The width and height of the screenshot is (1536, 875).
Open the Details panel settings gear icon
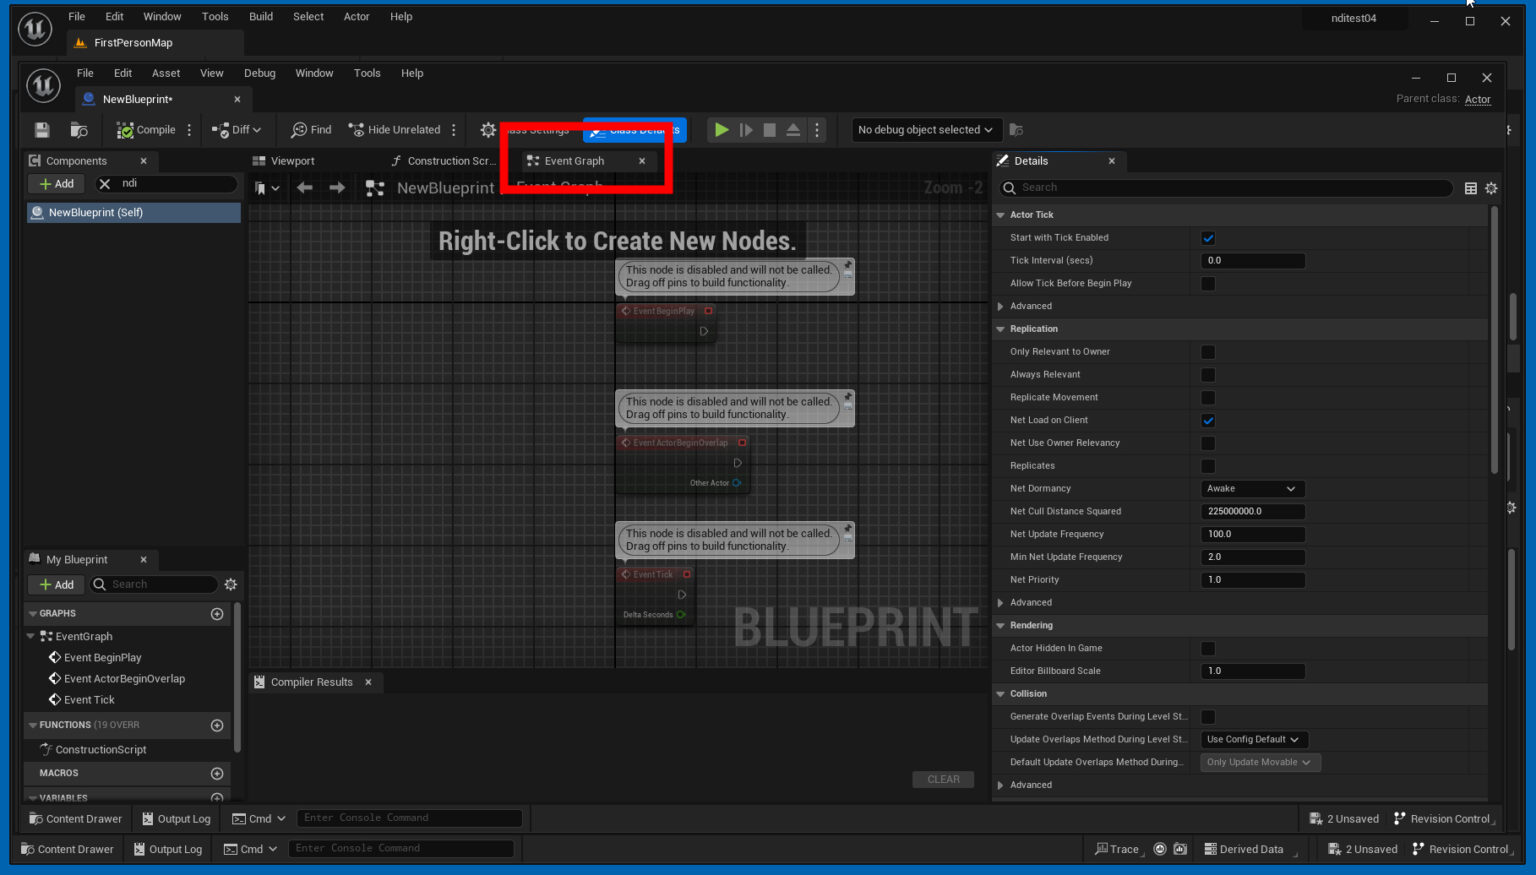(x=1491, y=187)
